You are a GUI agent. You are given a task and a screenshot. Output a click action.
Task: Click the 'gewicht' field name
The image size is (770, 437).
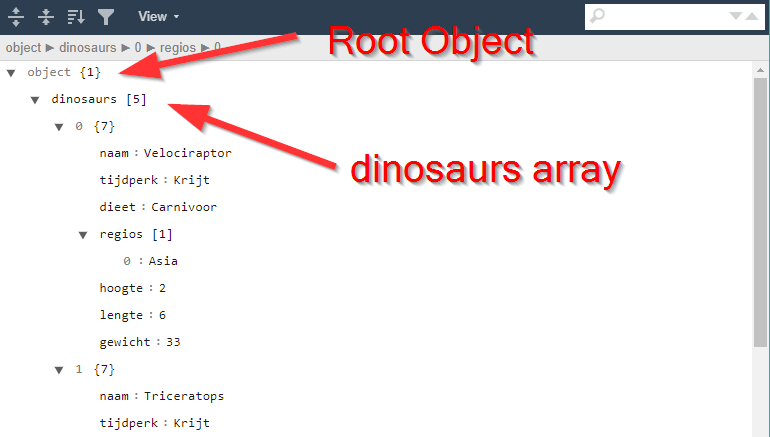(x=125, y=342)
